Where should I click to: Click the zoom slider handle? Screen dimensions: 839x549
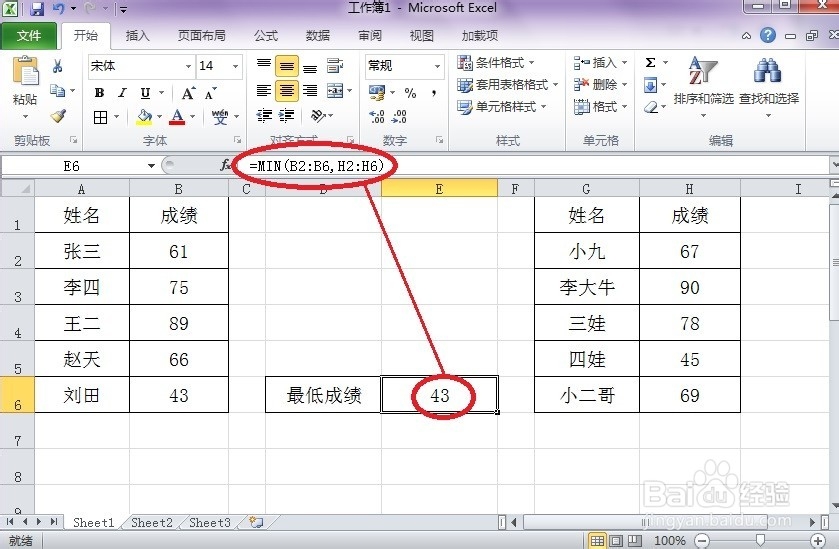(760, 540)
